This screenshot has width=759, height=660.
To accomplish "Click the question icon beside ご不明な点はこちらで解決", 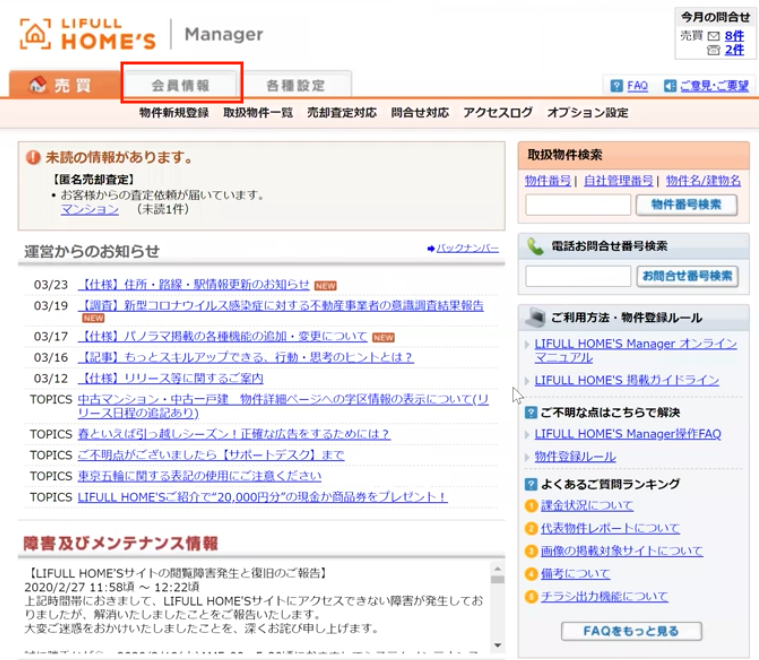I will (x=531, y=413).
